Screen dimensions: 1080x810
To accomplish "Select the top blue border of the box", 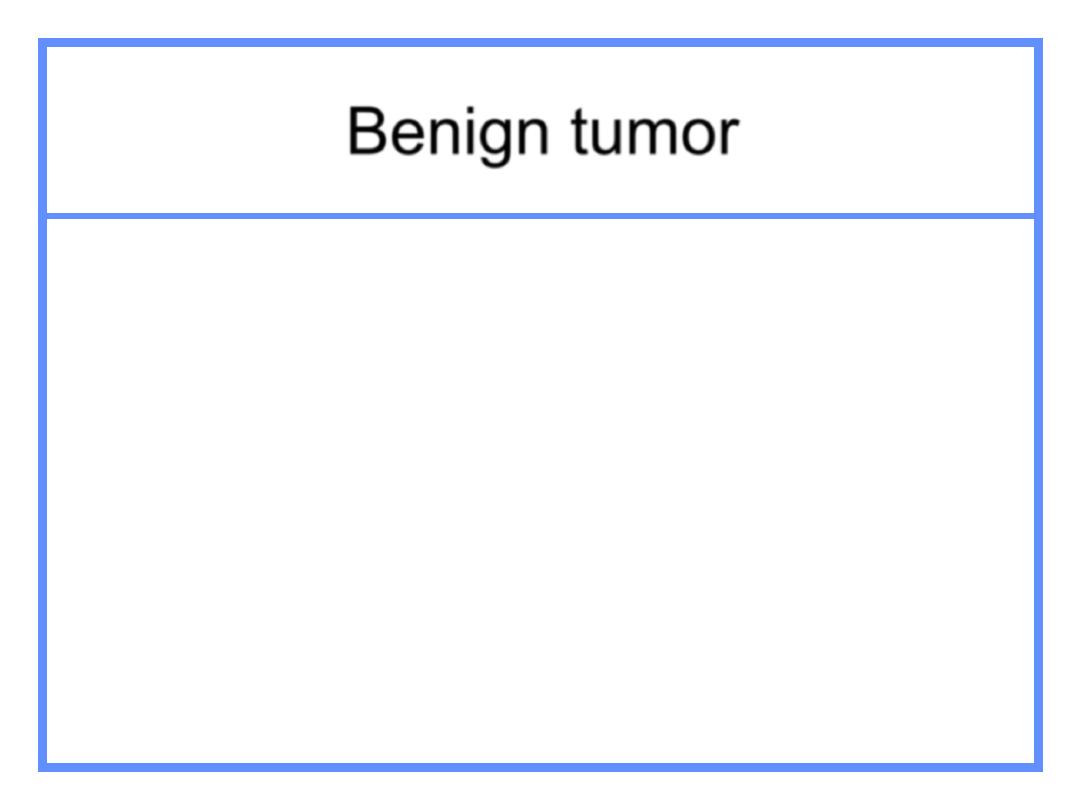I will 541,43.
